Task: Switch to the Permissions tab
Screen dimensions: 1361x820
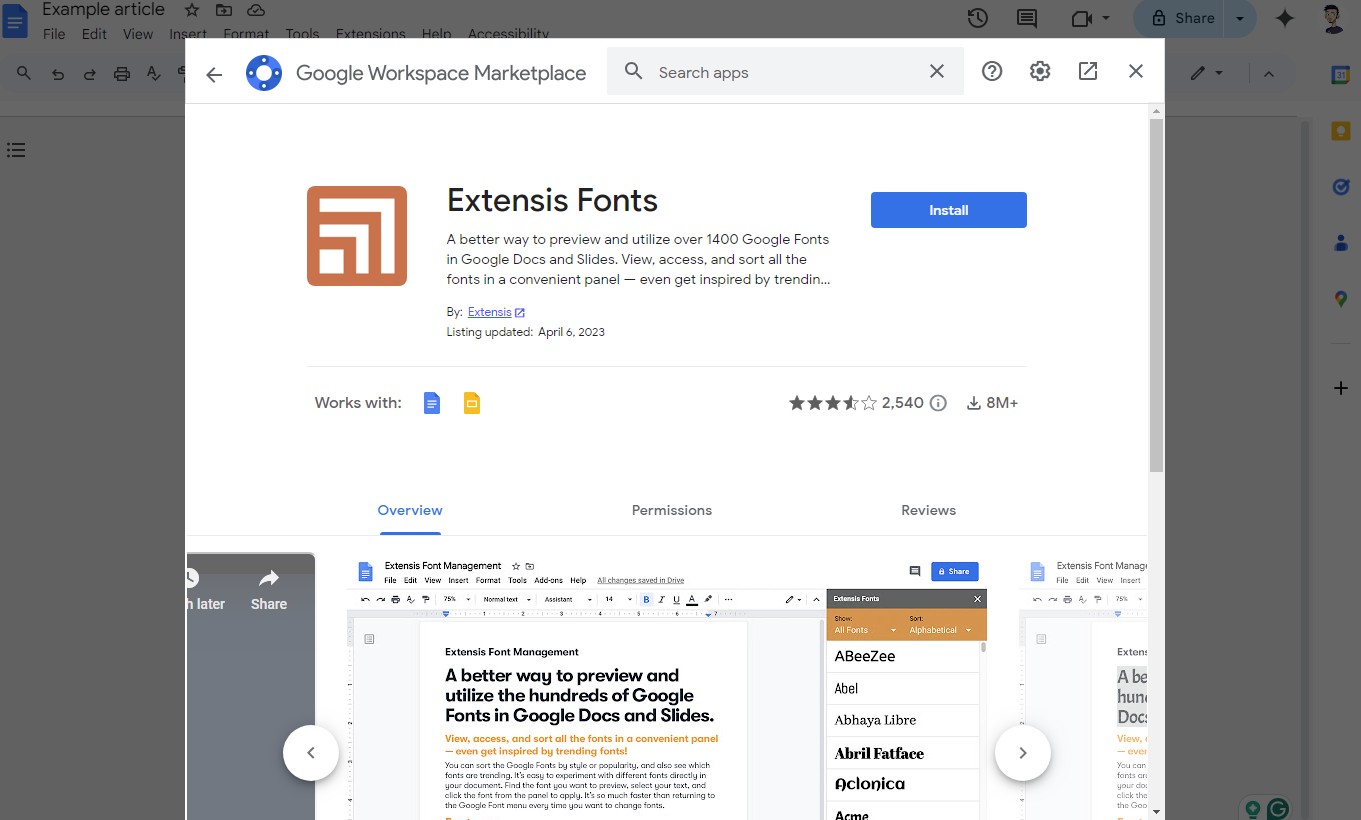Action: tap(672, 510)
